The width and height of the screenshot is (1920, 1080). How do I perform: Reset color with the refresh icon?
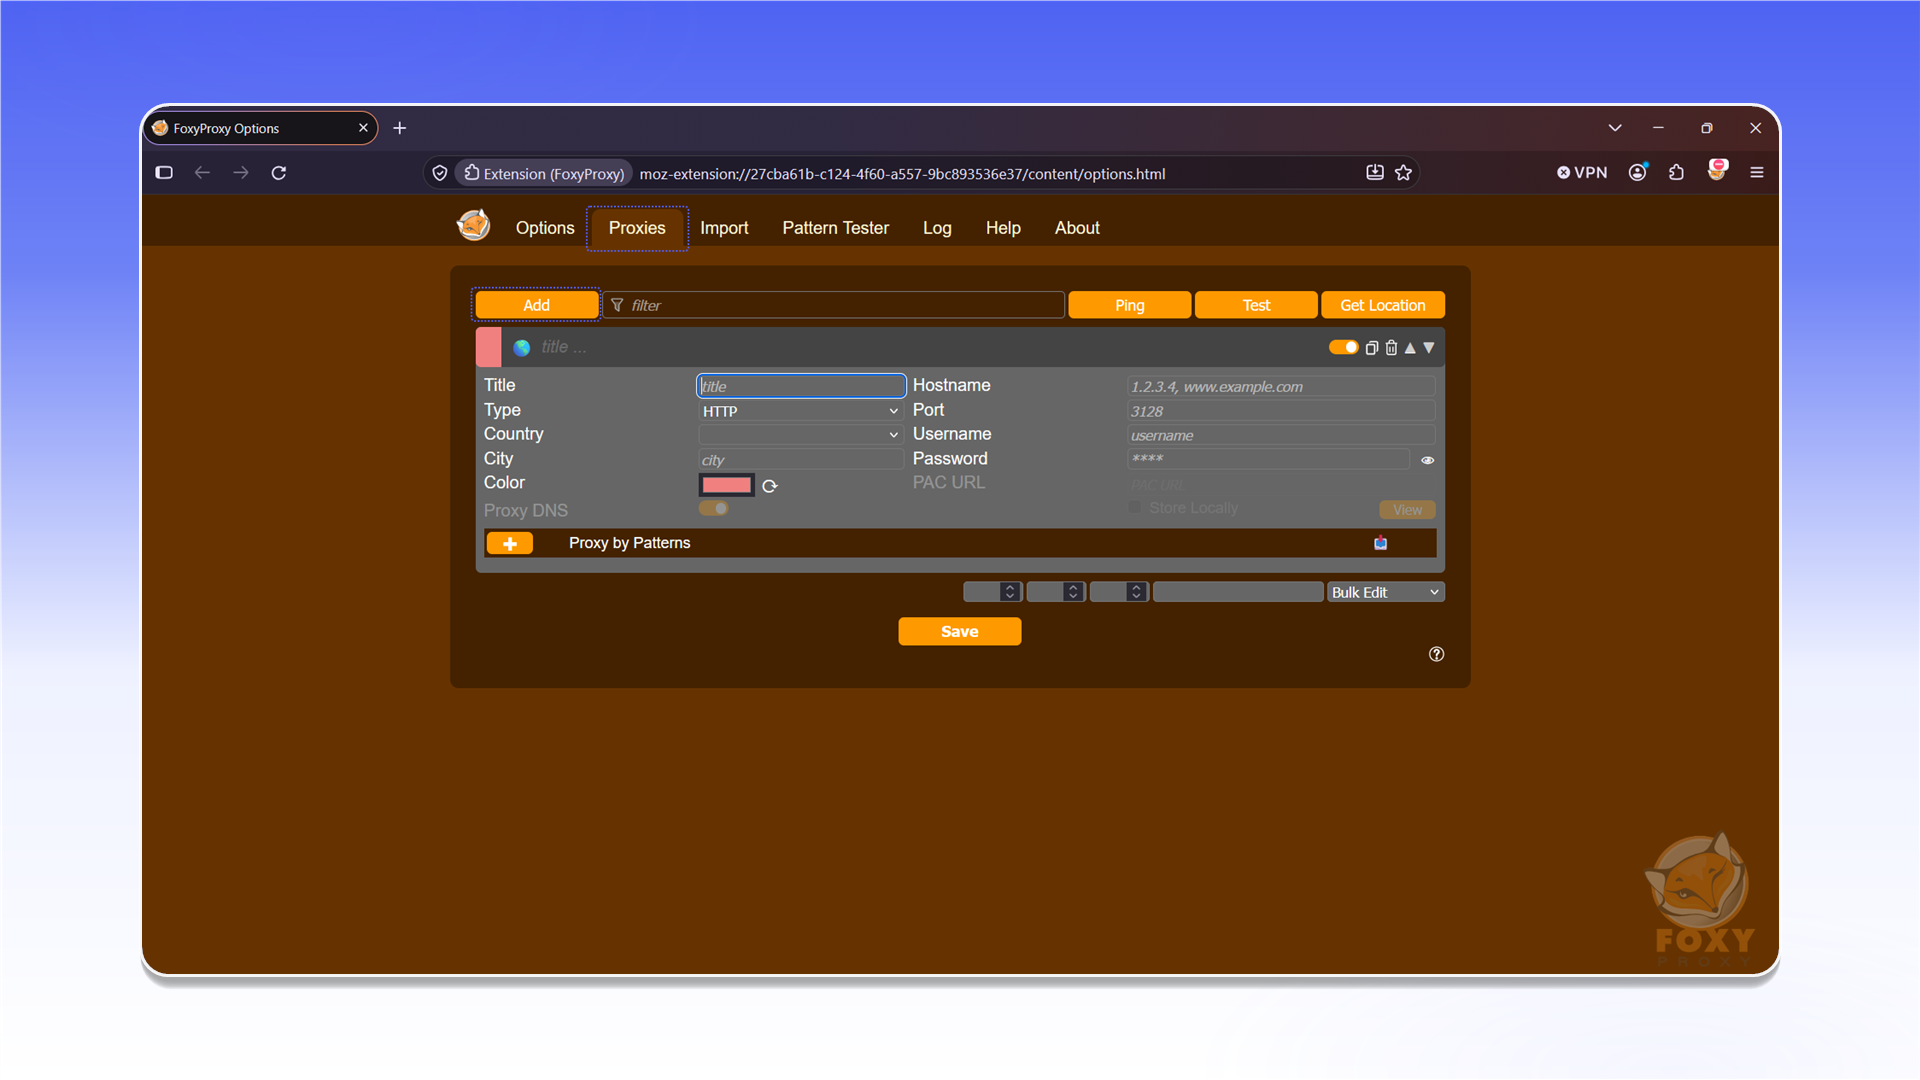pyautogui.click(x=770, y=486)
